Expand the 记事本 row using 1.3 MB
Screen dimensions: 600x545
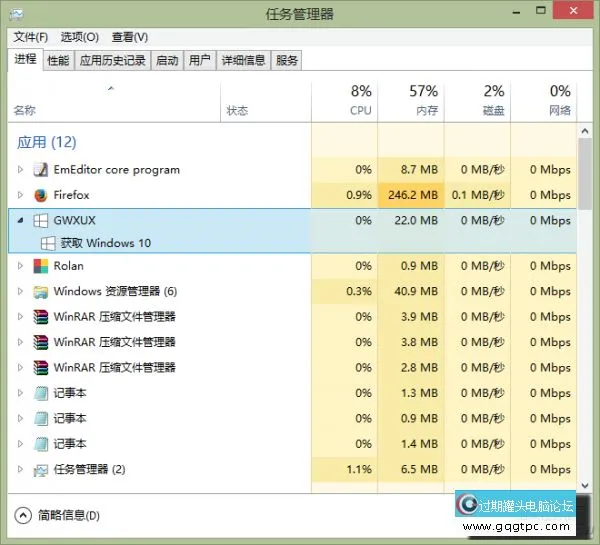pyautogui.click(x=20, y=393)
